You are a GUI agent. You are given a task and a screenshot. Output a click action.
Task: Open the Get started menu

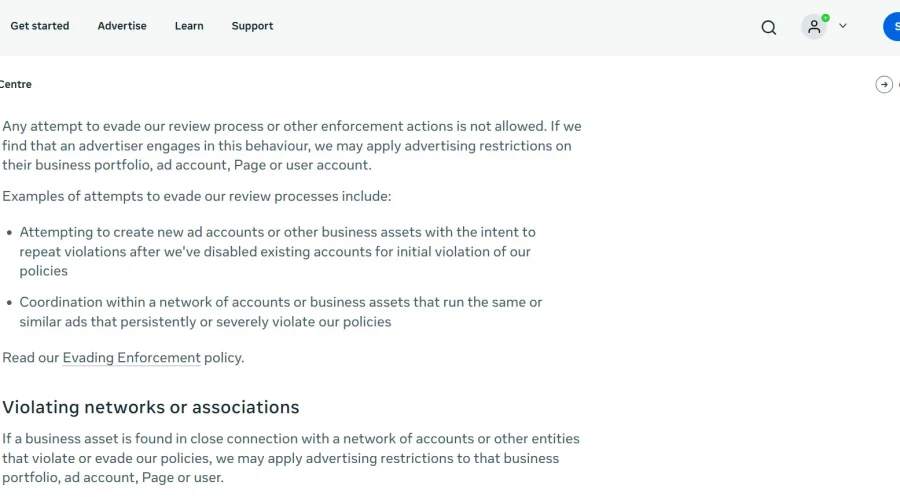(40, 26)
